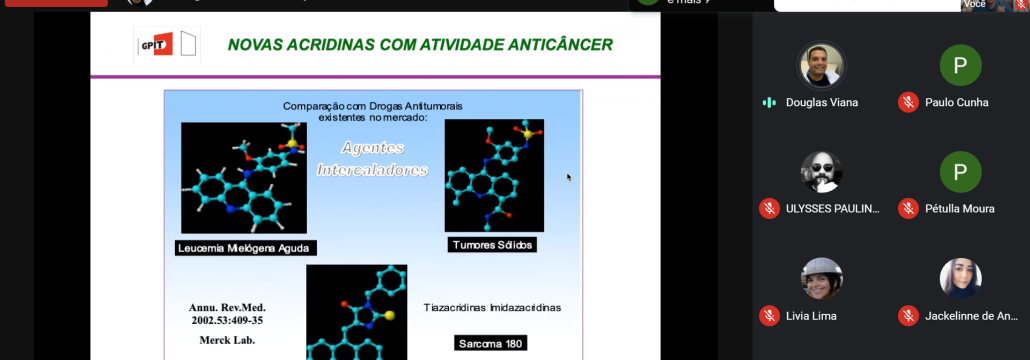Image resolution: width=1030 pixels, height=360 pixels.
Task: Click Pétulla Moura's muted microphone icon
Action: pyautogui.click(x=908, y=208)
